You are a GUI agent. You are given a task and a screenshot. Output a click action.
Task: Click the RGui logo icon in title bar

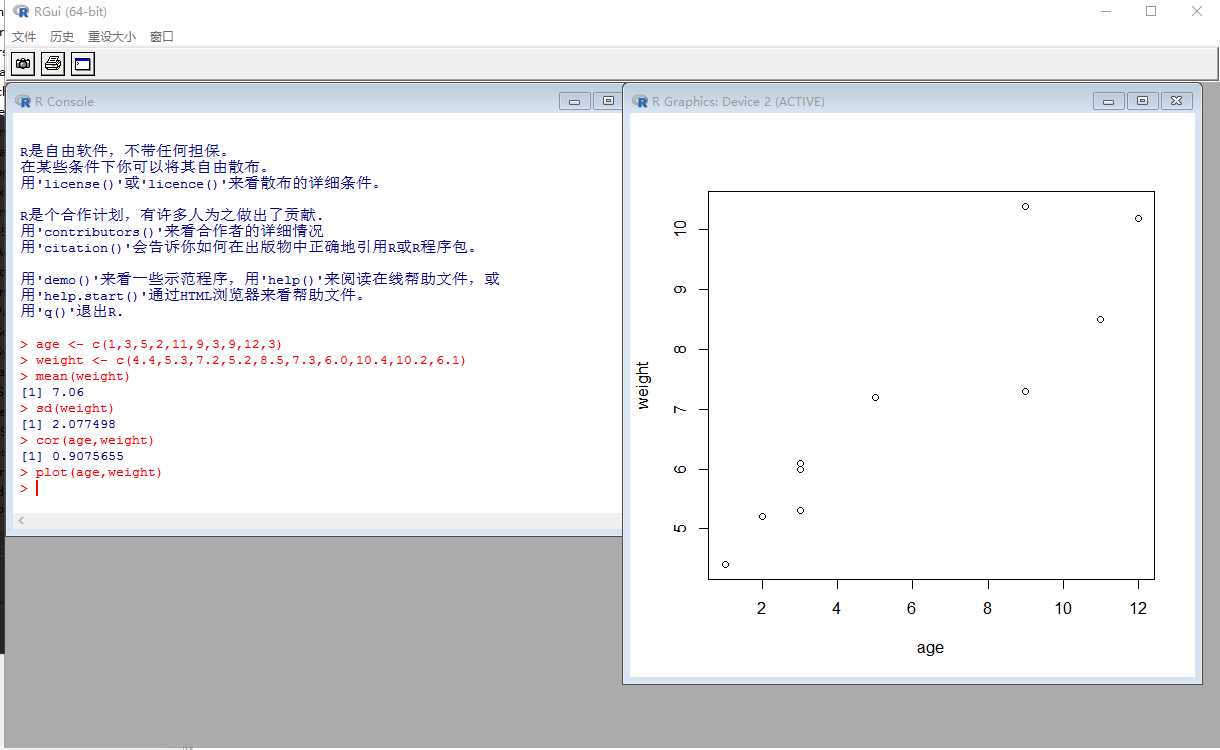pos(21,11)
